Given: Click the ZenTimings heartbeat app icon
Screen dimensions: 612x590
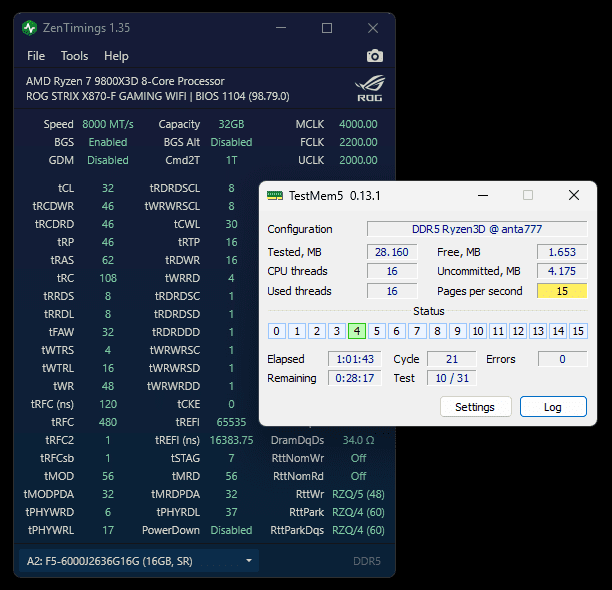Looking at the screenshot, I should (x=29, y=28).
